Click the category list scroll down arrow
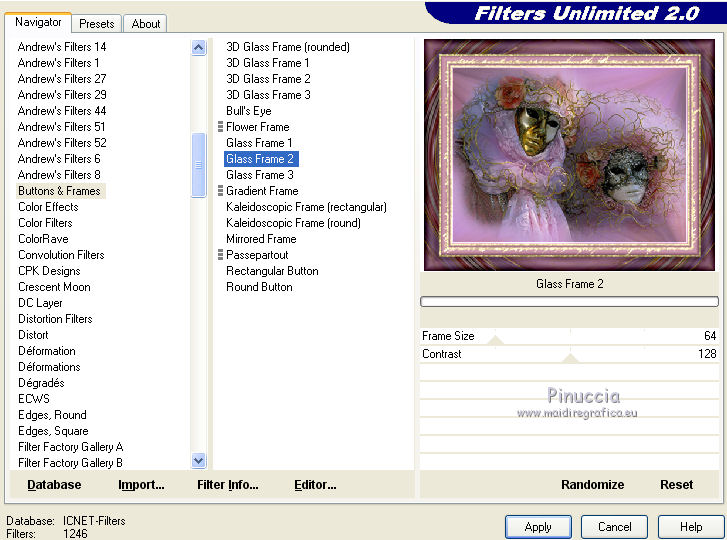The width and height of the screenshot is (727, 540). click(x=198, y=461)
